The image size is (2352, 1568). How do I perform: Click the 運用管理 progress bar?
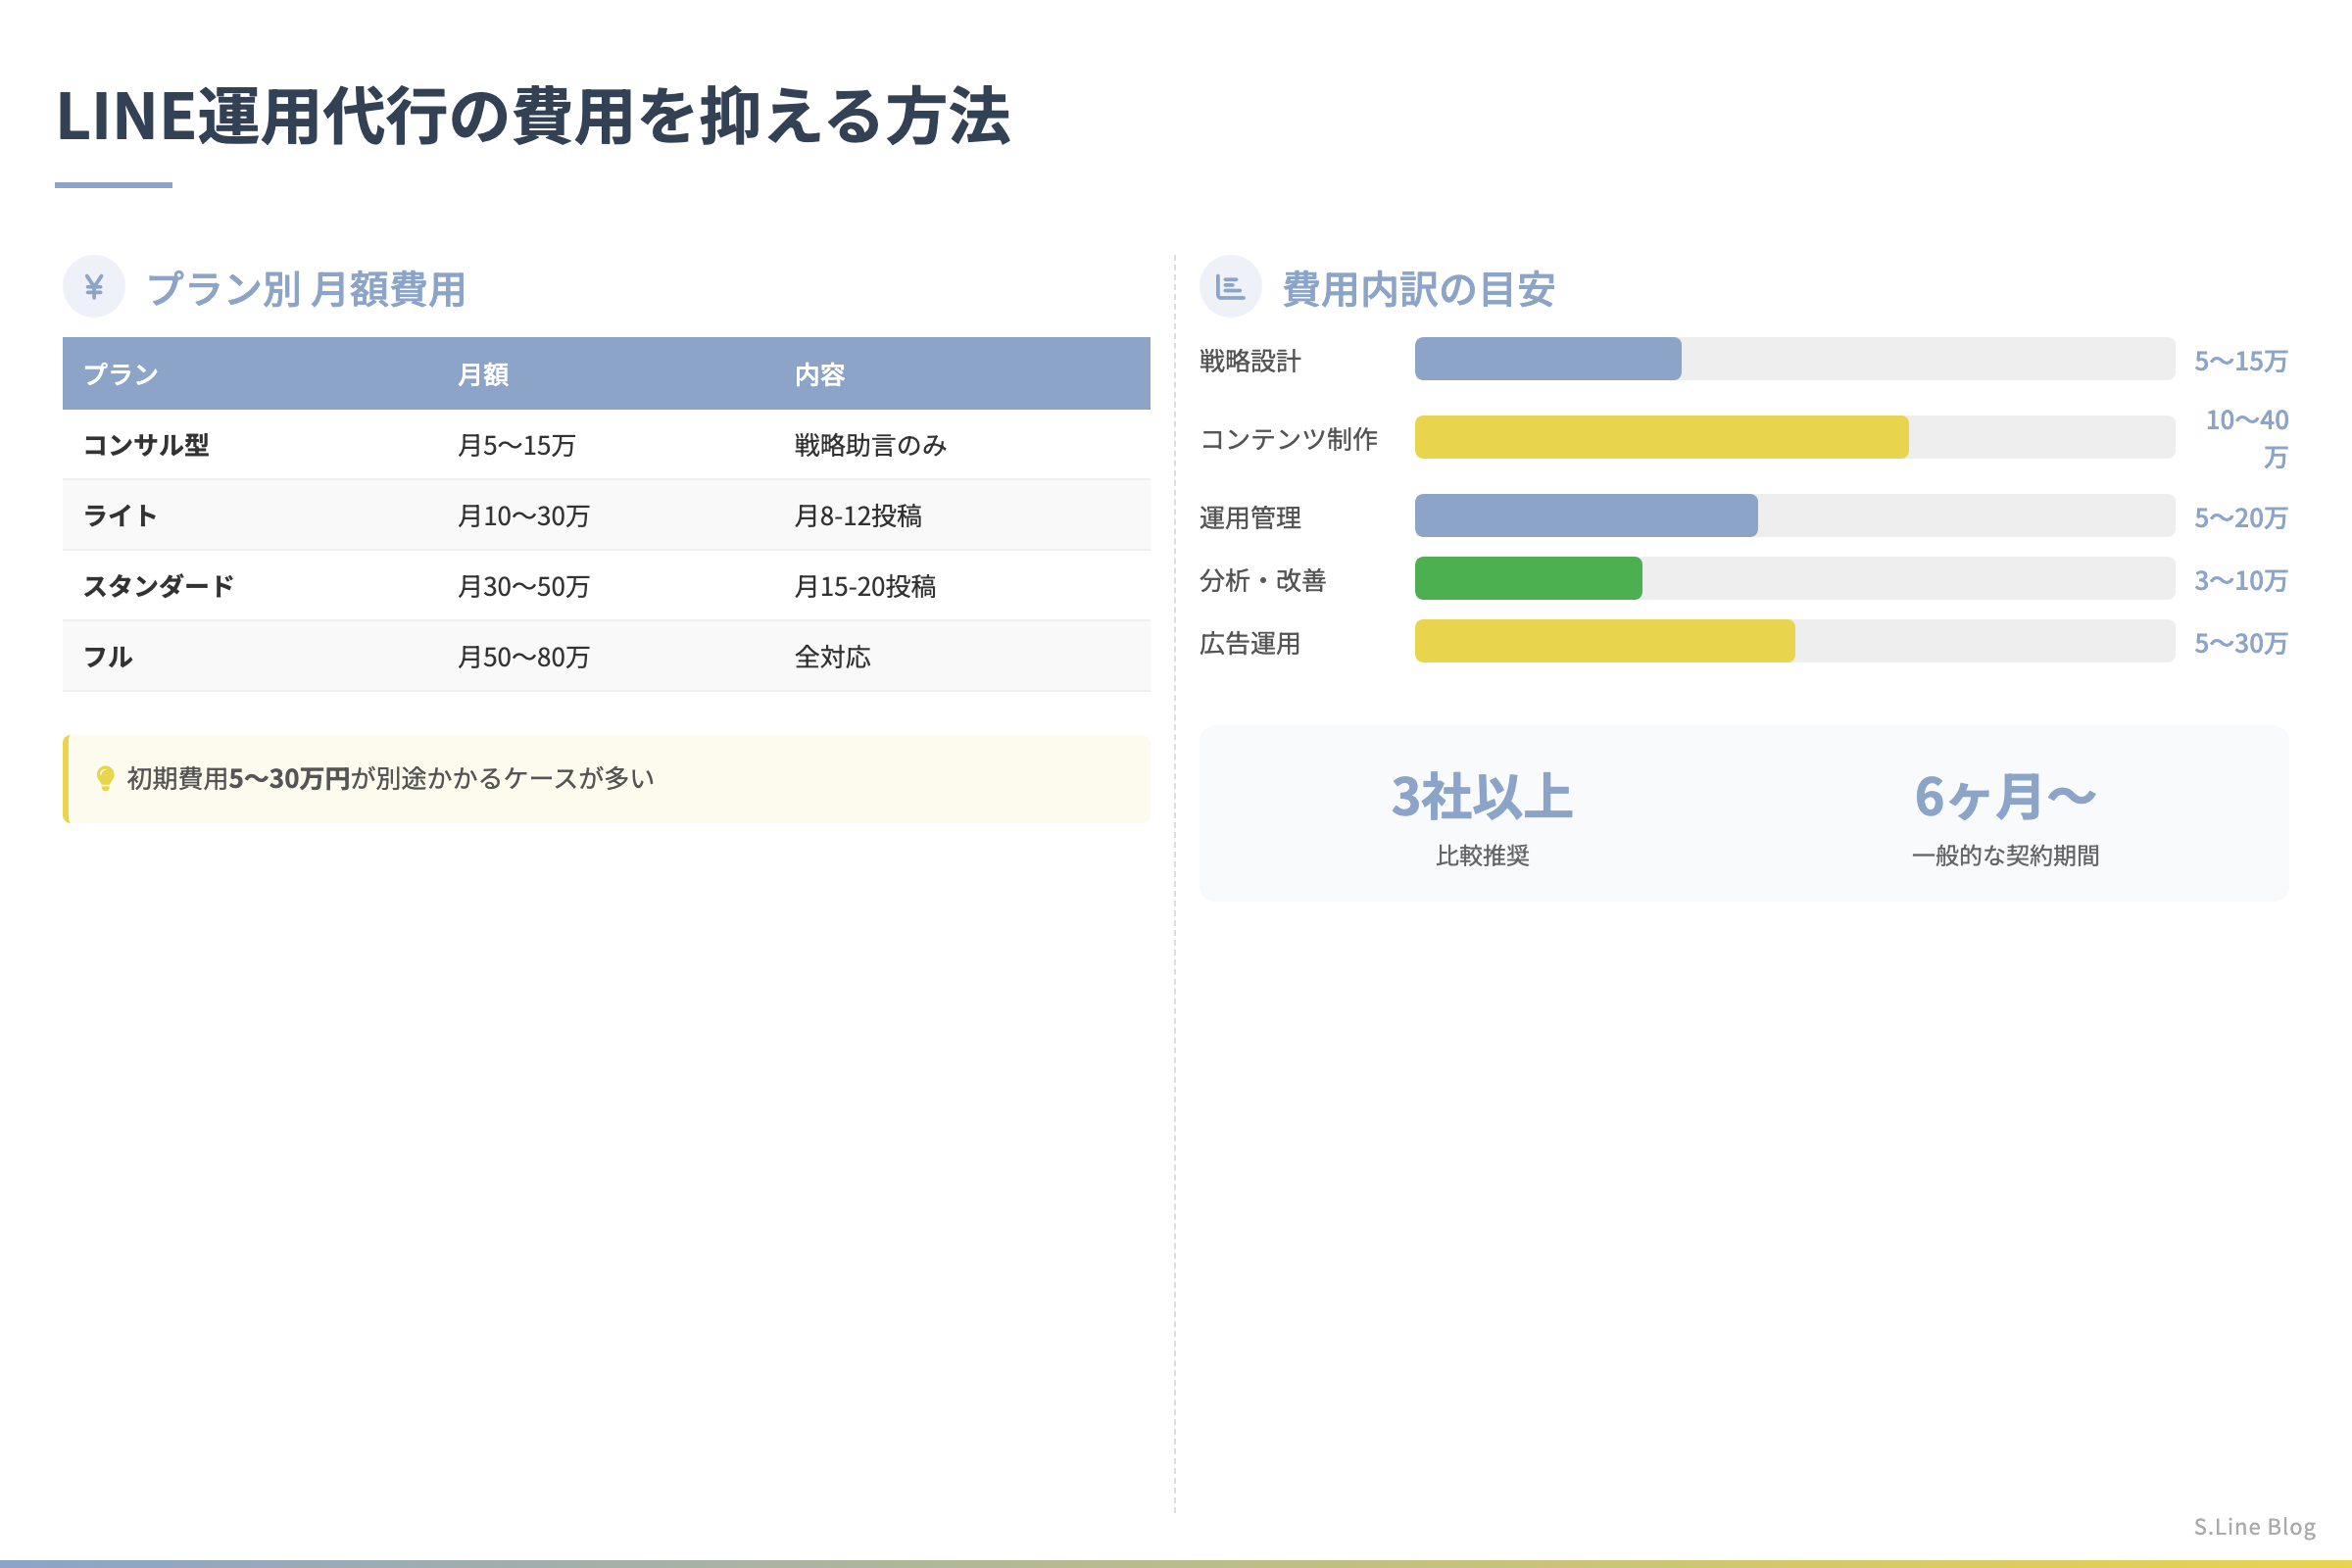pos(1794,515)
